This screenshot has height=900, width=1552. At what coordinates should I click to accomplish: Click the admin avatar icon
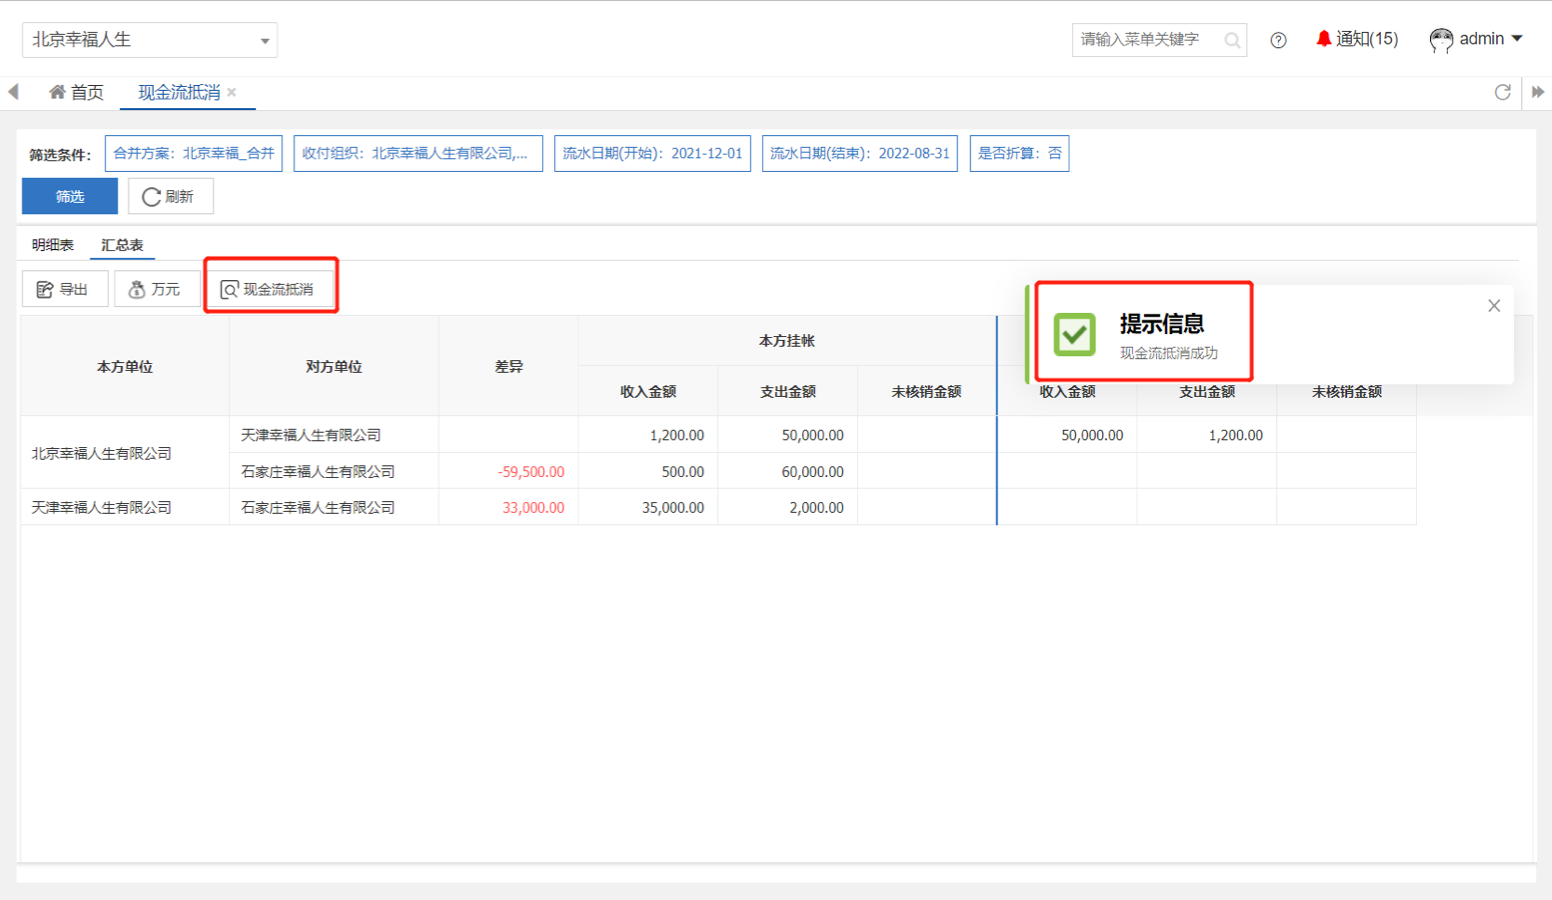click(x=1441, y=40)
